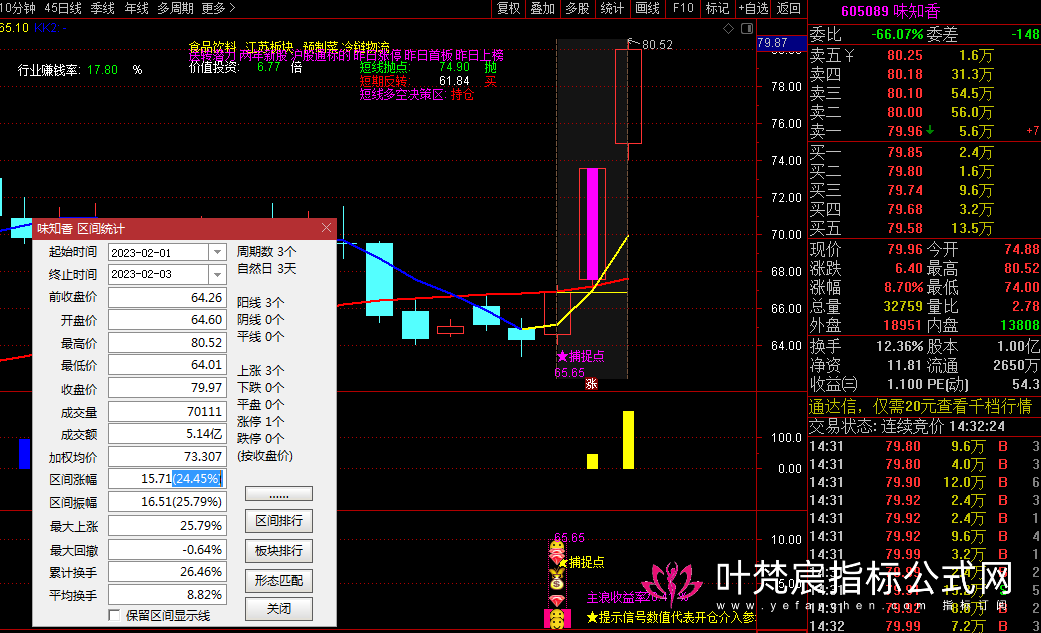The width and height of the screenshot is (1041, 633).
Task: Close the 味知香 区间统计 dialog
Action: 326,228
